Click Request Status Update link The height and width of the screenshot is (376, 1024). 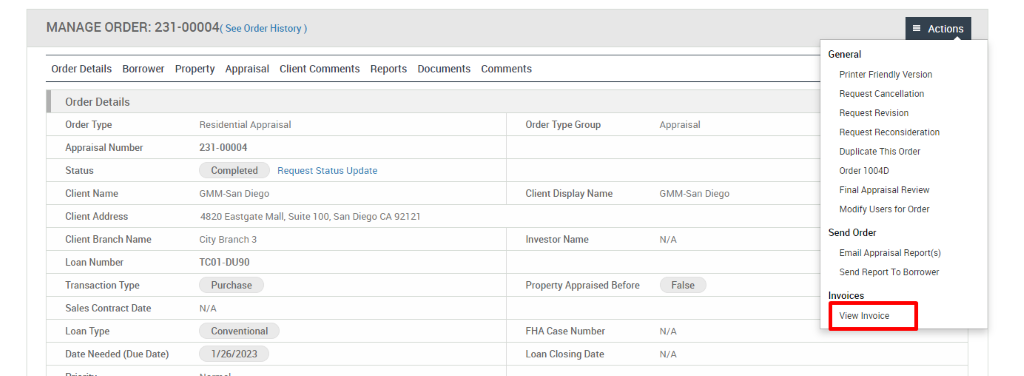327,170
